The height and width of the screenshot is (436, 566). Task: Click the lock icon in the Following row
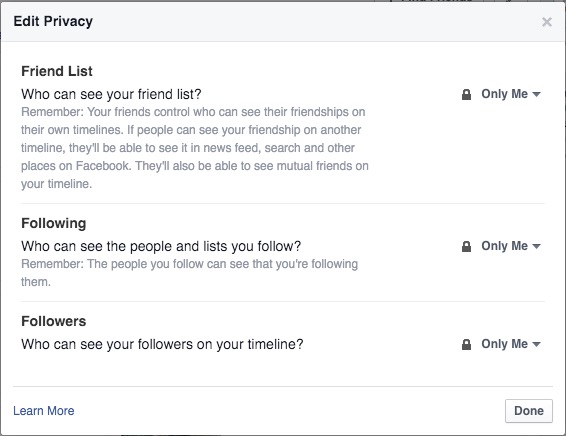click(x=466, y=246)
